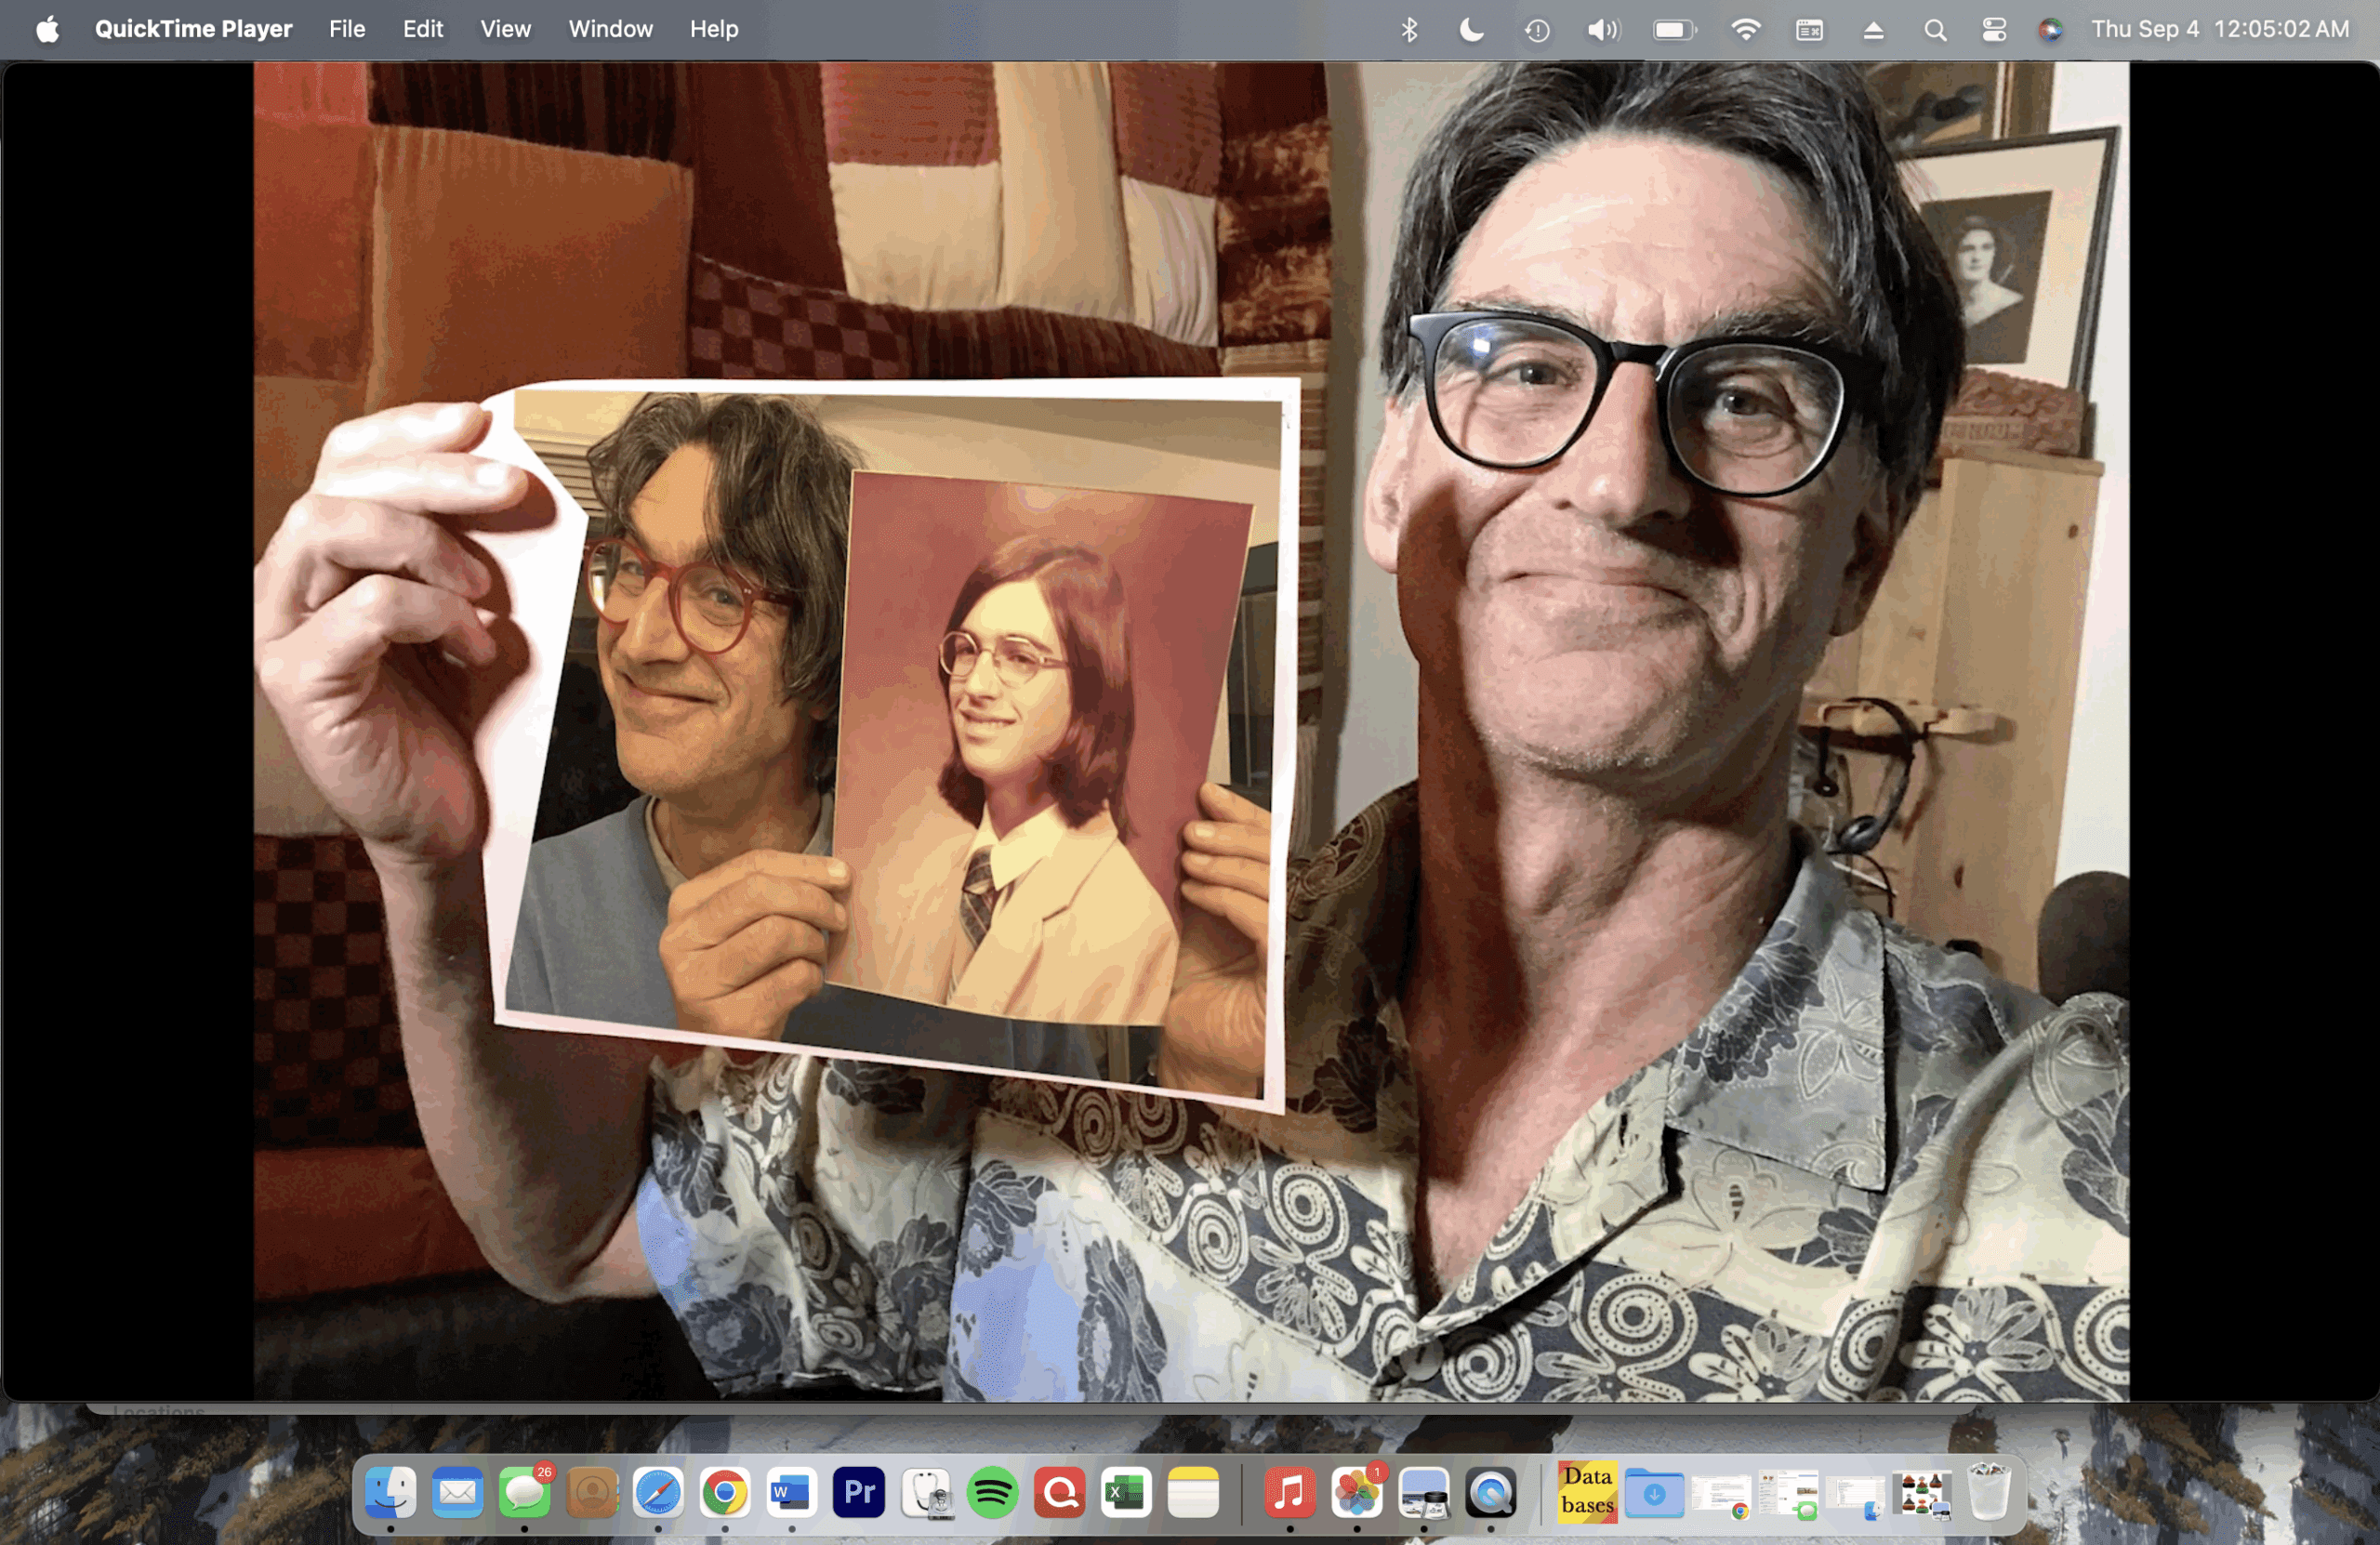Open the Wi-Fi status menu

coord(1745,30)
